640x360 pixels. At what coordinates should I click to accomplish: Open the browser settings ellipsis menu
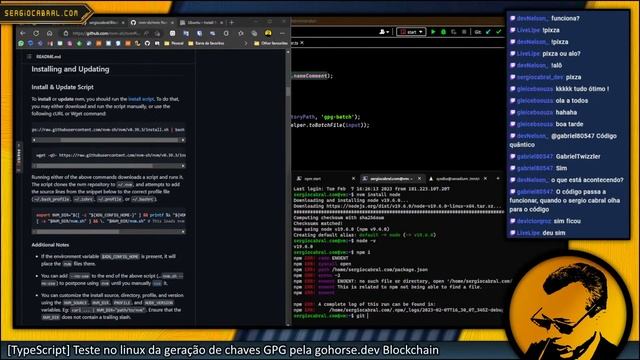[x=282, y=33]
